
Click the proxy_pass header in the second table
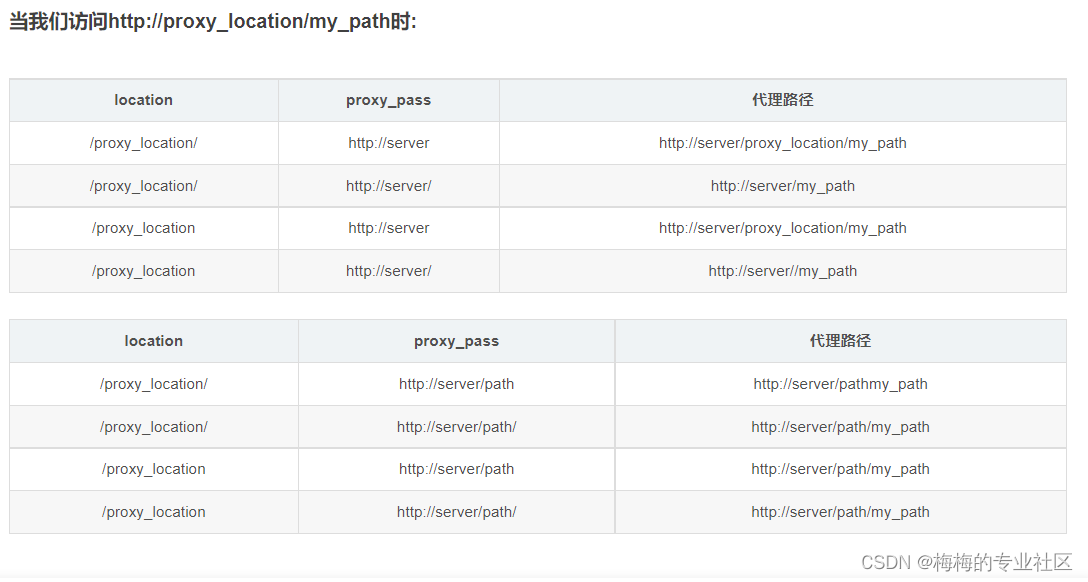(x=456, y=341)
